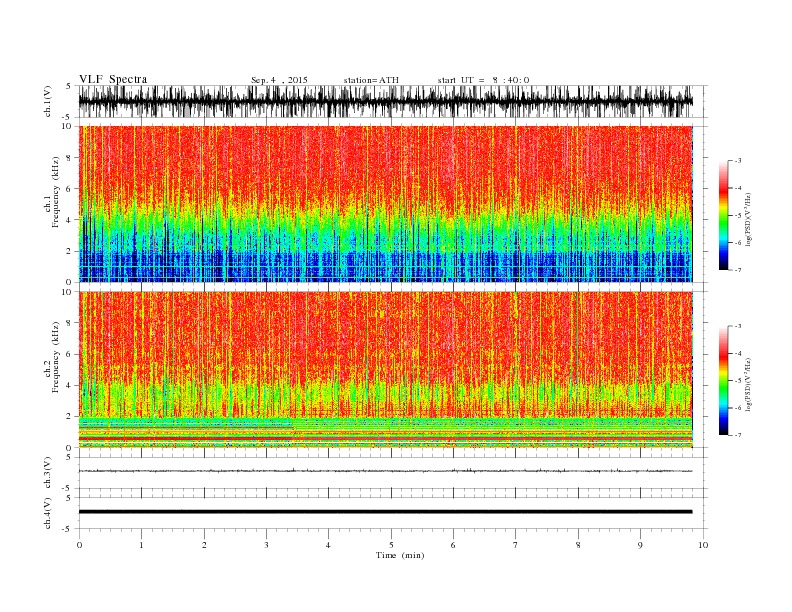Click the color scale bar beside ch.2 spectrogram

(723, 381)
